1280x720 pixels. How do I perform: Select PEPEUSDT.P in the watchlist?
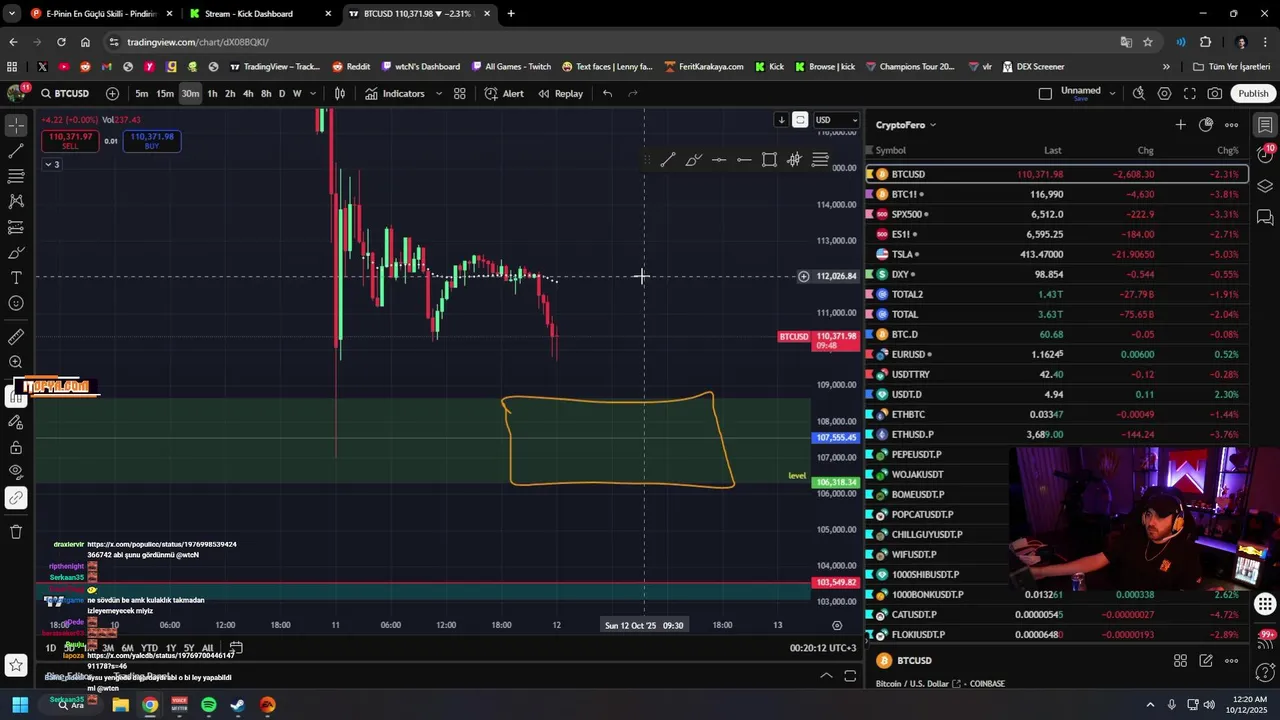click(1057, 454)
